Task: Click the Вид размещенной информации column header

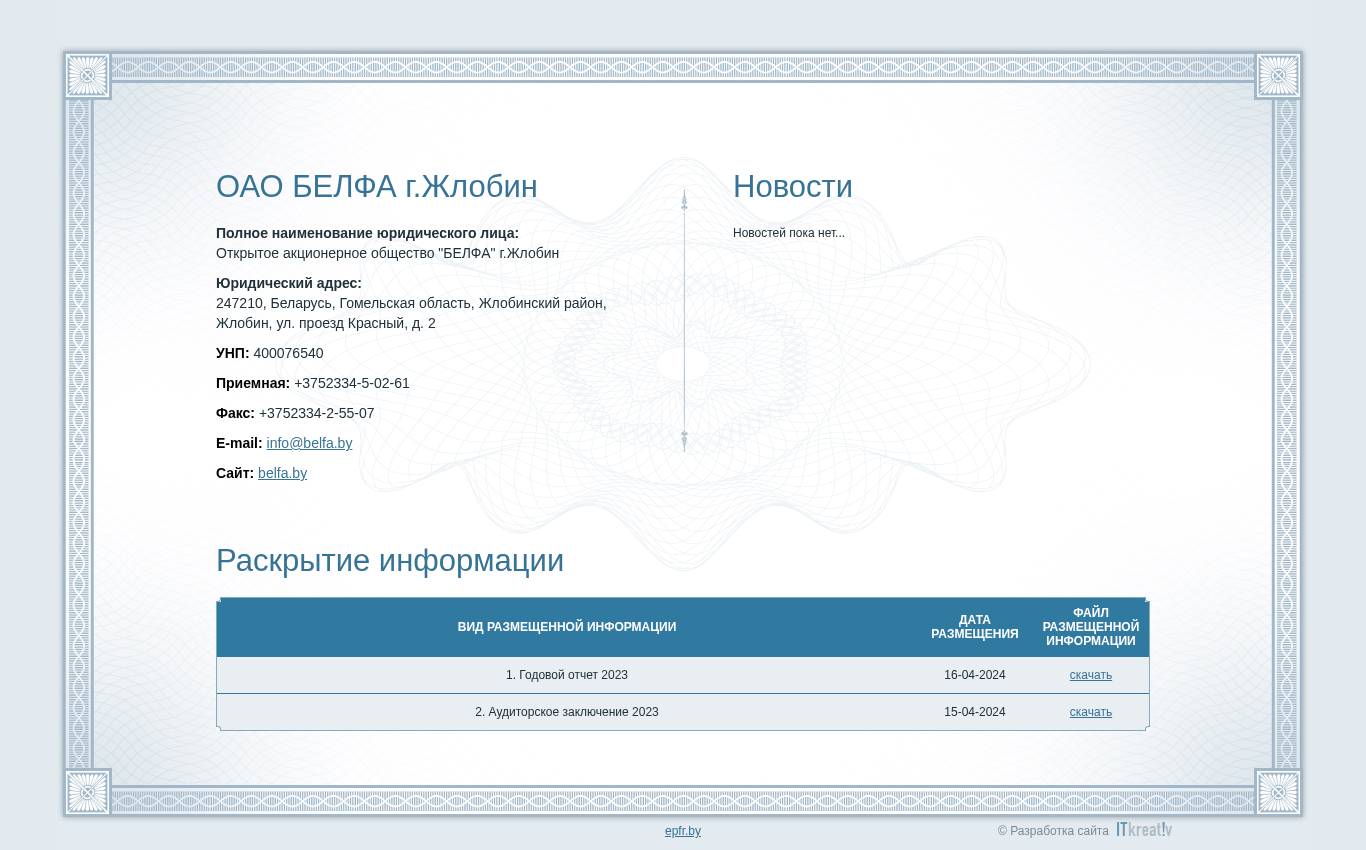Action: pos(567,627)
